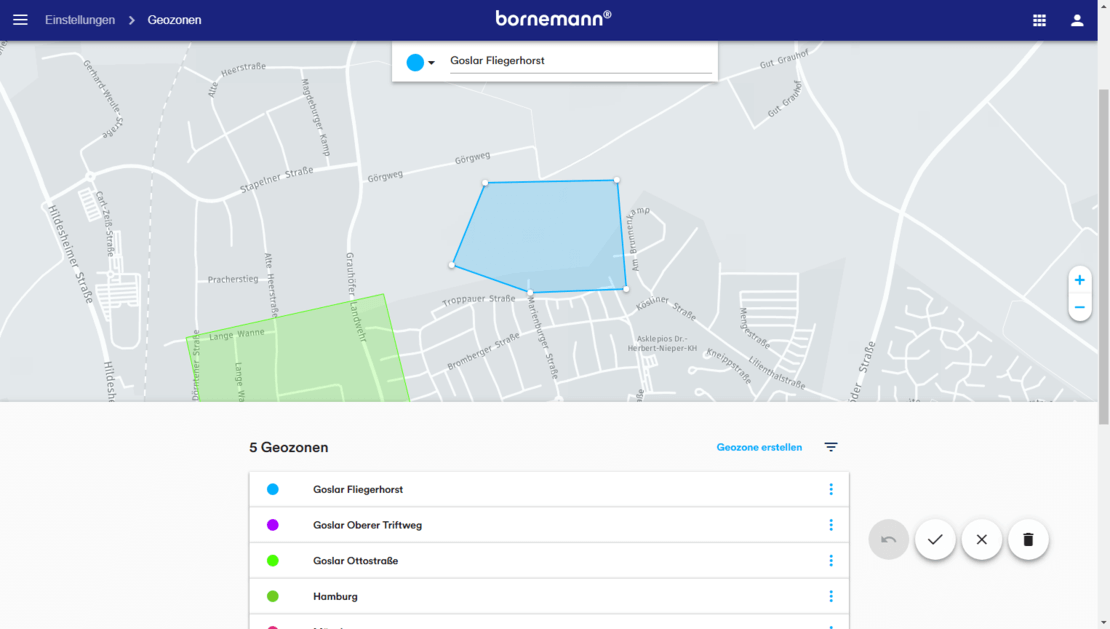Select Hamburg in geozone list
Image resolution: width=1110 pixels, height=629 pixels.
[549, 596]
